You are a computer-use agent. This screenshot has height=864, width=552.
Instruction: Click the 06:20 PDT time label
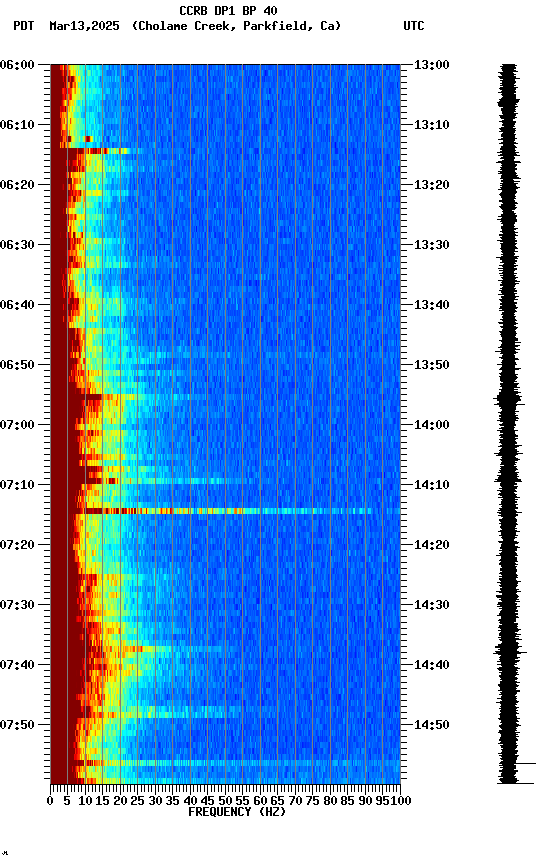pos(17,185)
